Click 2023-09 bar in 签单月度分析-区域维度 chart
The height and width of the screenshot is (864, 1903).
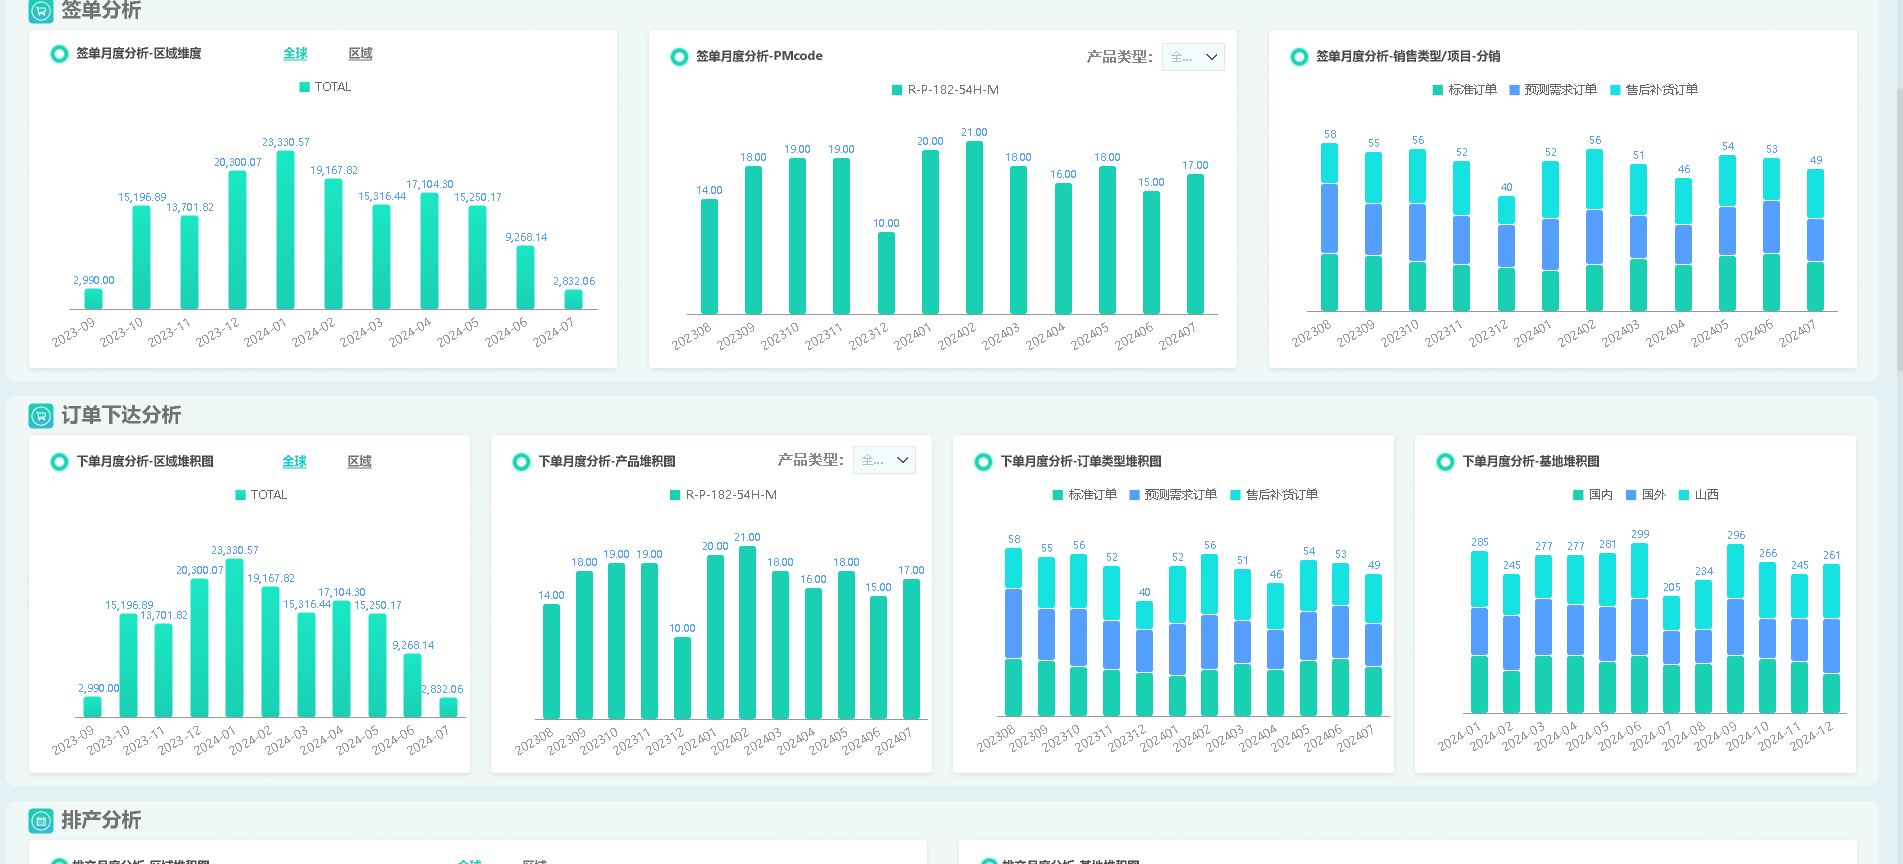[x=93, y=299]
